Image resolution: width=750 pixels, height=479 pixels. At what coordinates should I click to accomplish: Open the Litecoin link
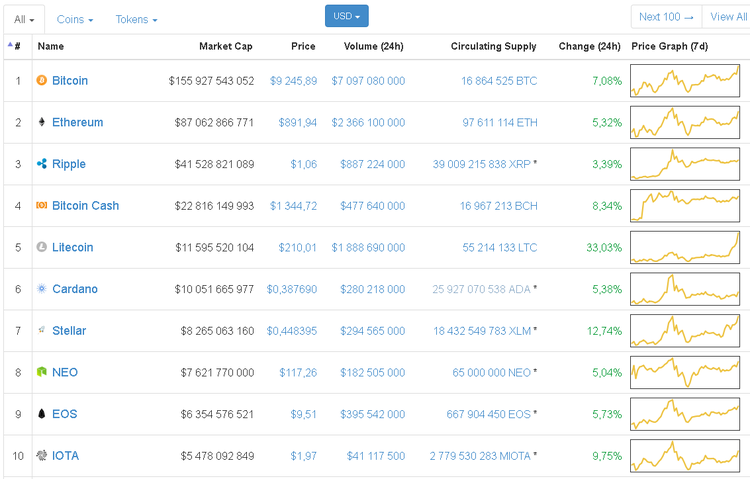(73, 247)
